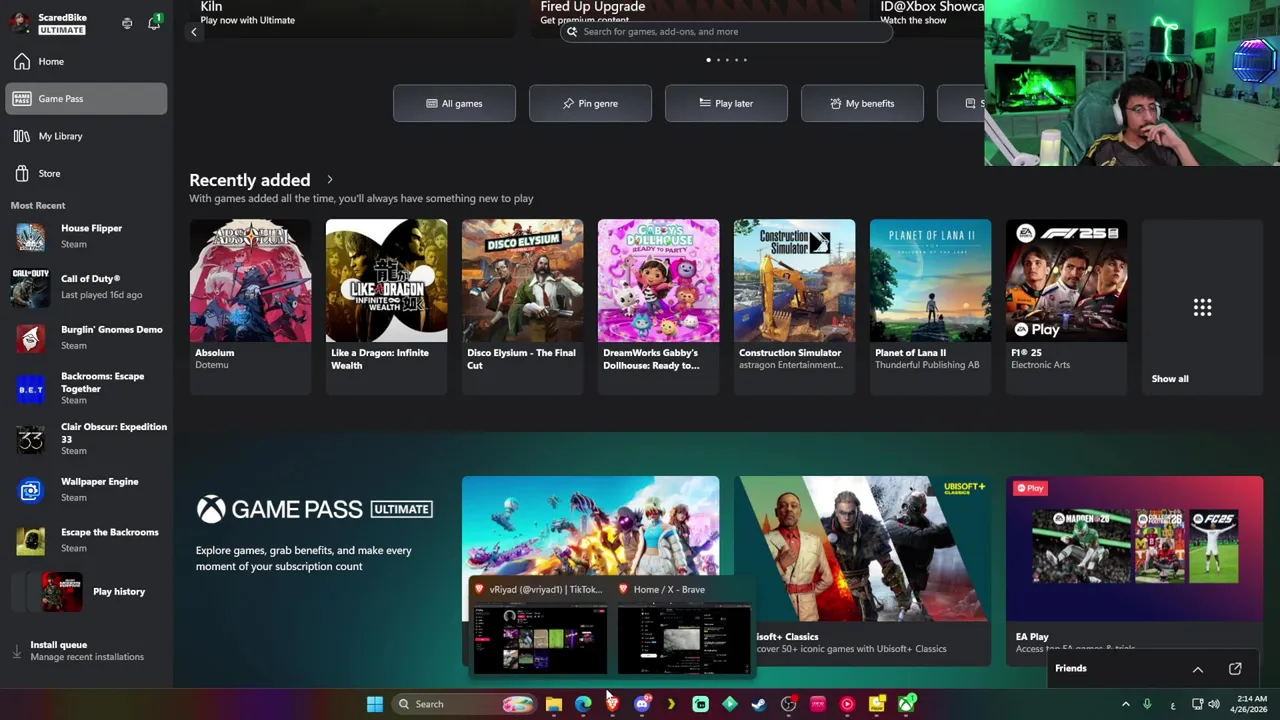Go back using the left chevron arrow
The image size is (1280, 720).
(x=194, y=32)
